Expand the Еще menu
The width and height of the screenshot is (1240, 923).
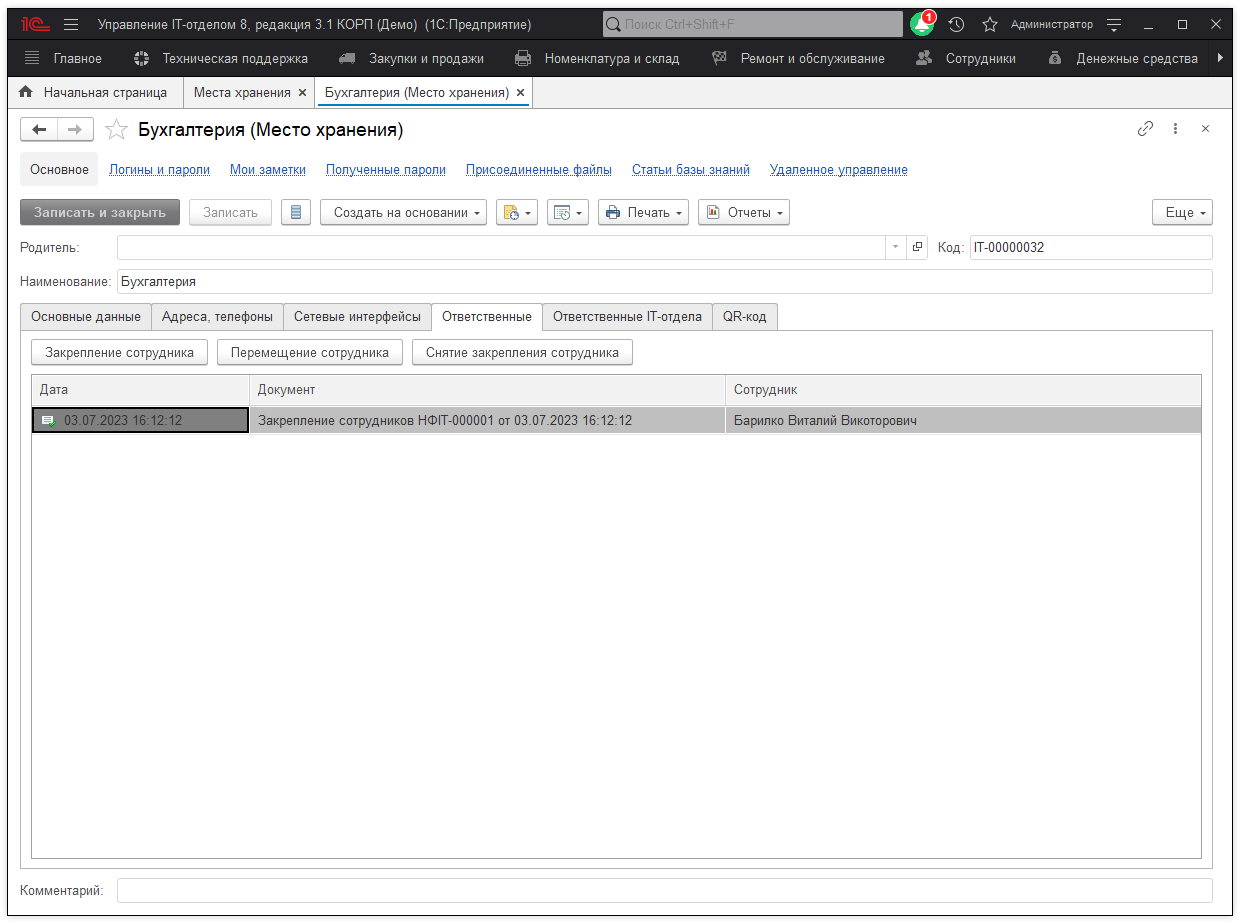click(x=1182, y=212)
